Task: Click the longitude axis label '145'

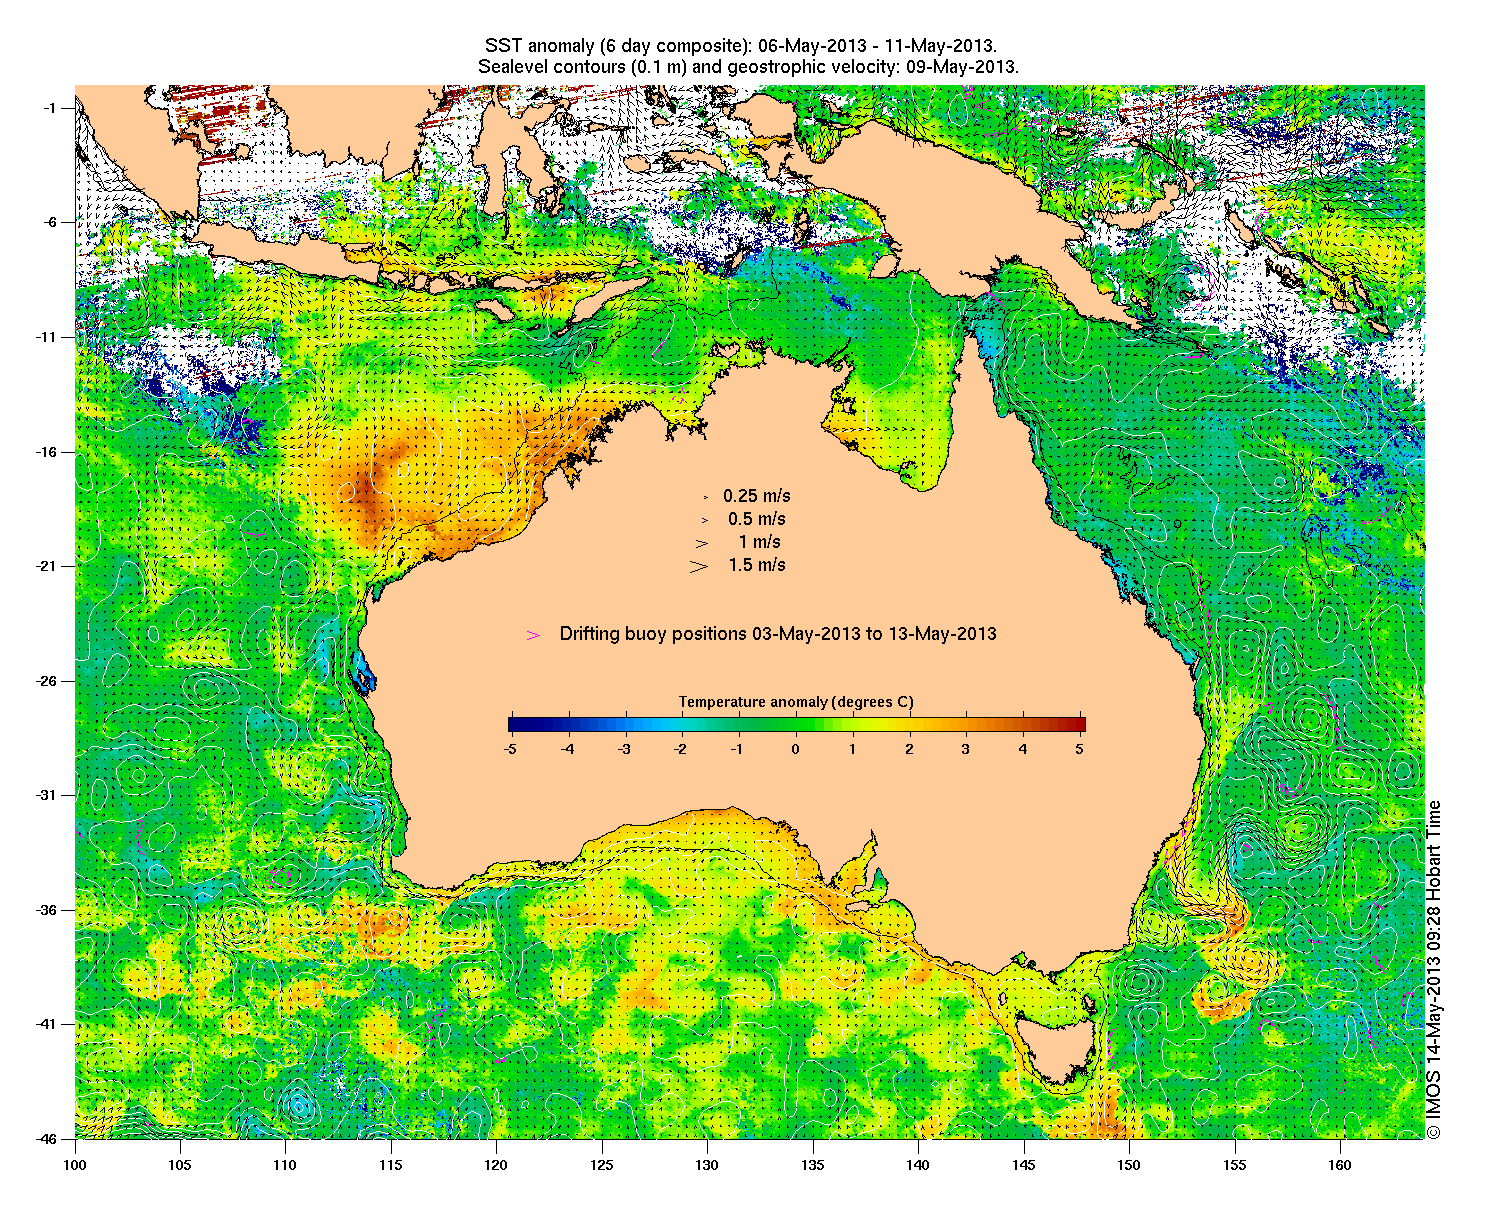Action: (1023, 1164)
